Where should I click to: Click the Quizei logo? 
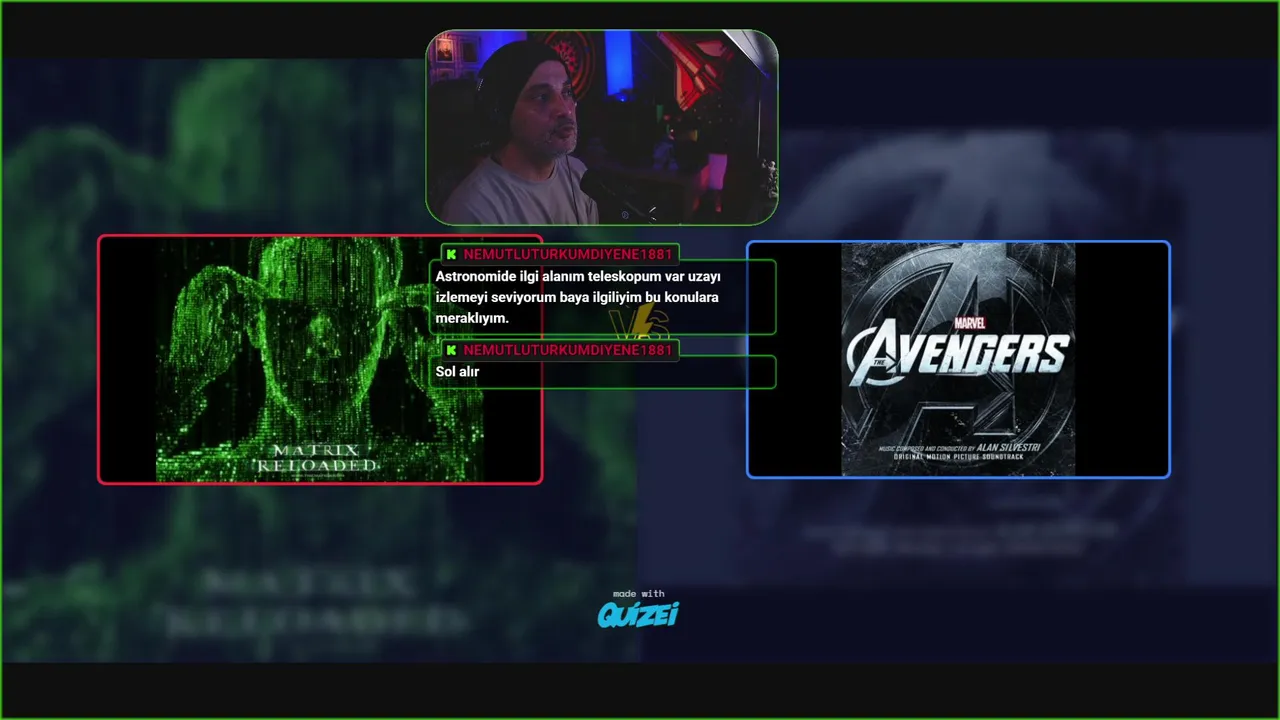[x=638, y=614]
